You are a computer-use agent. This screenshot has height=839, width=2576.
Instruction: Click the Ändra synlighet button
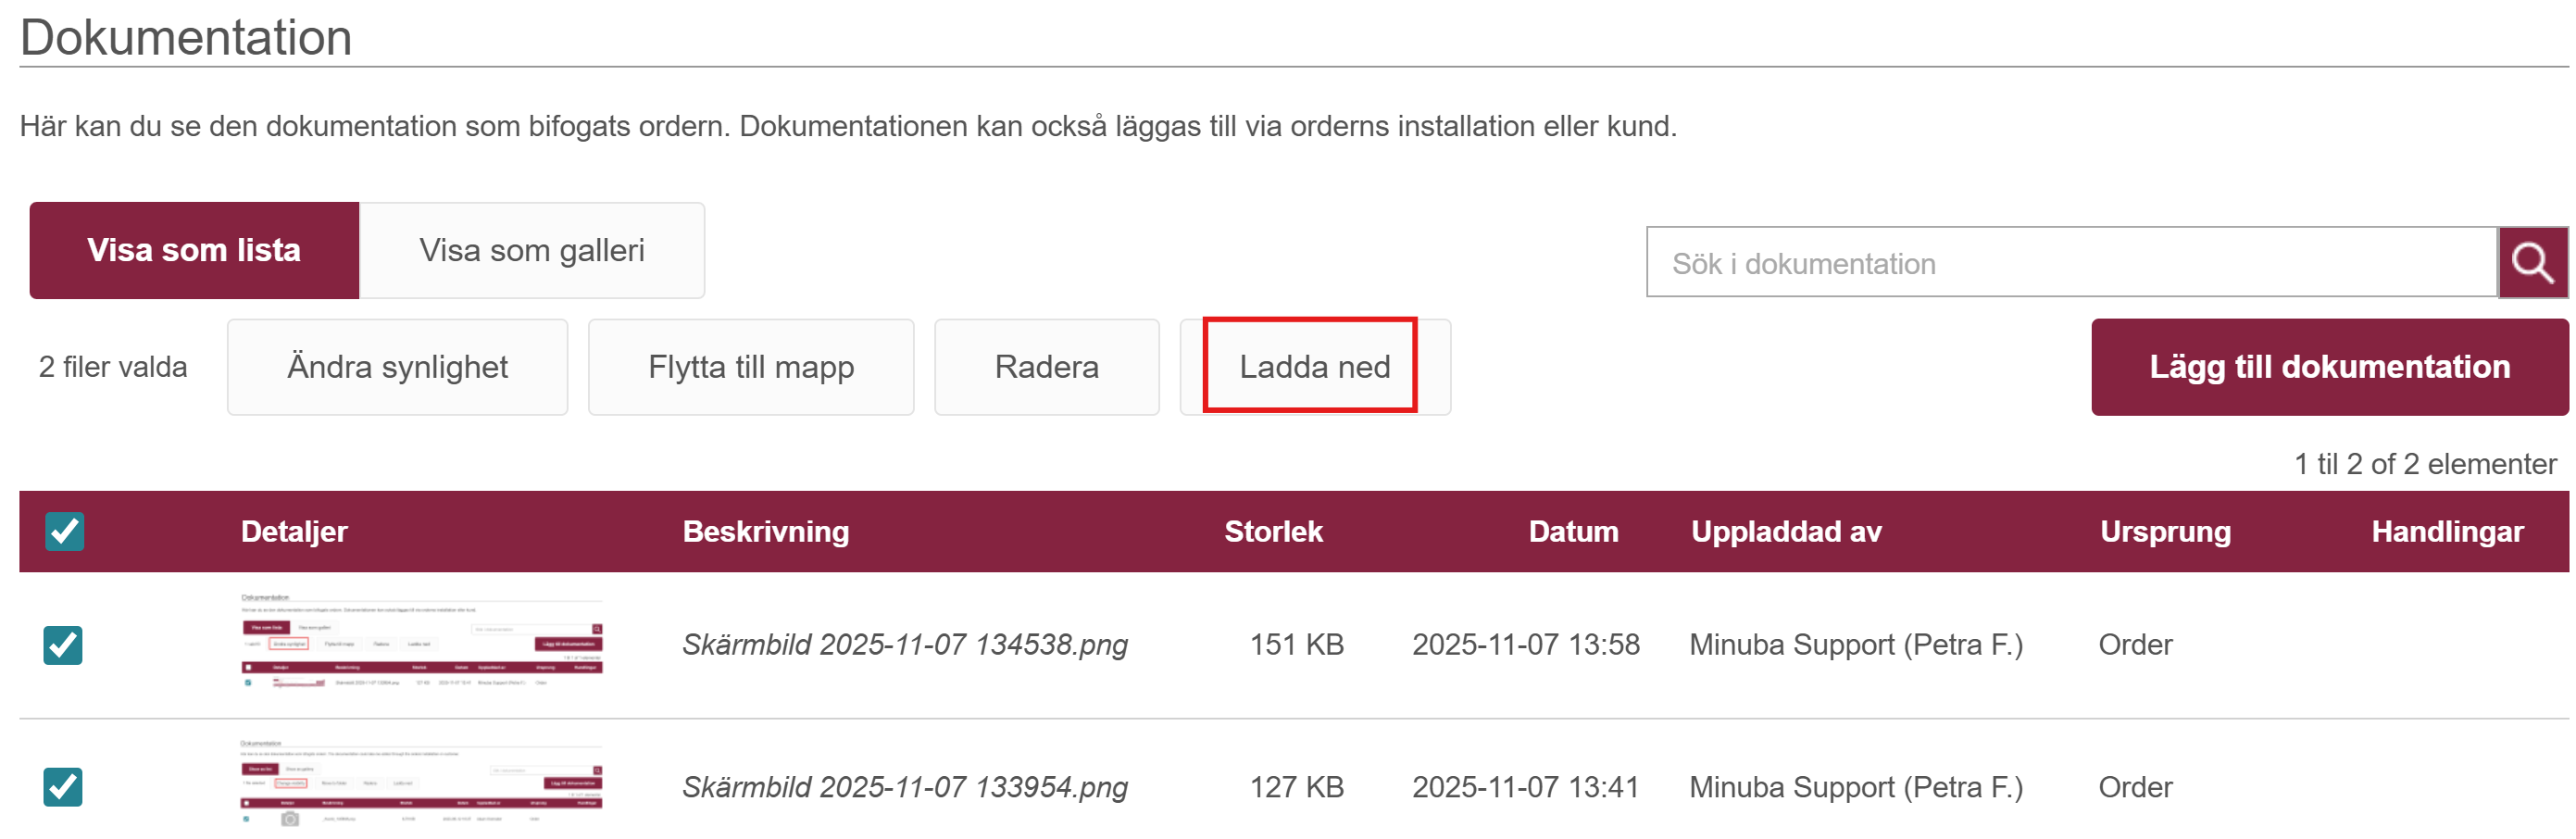397,367
